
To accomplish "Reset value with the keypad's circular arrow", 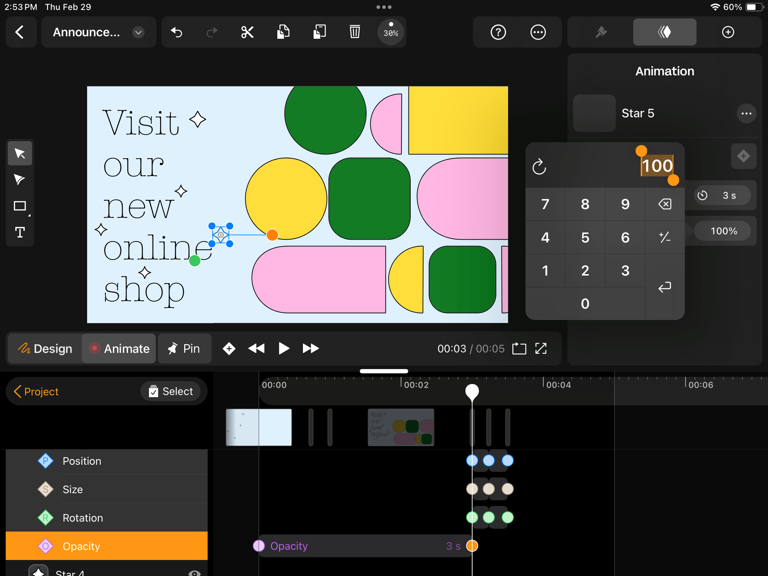I will point(539,167).
